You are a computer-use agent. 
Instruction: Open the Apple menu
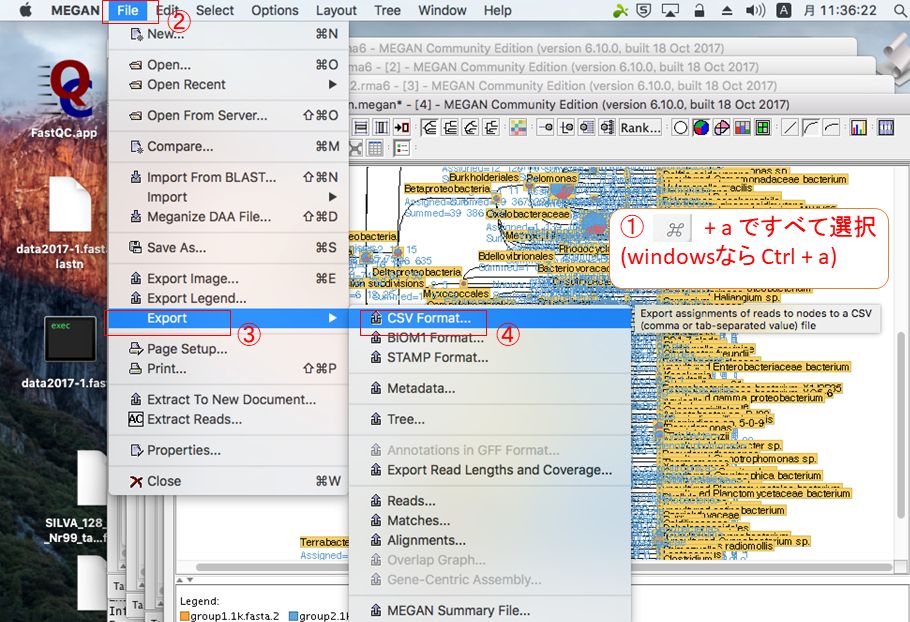[x=26, y=10]
